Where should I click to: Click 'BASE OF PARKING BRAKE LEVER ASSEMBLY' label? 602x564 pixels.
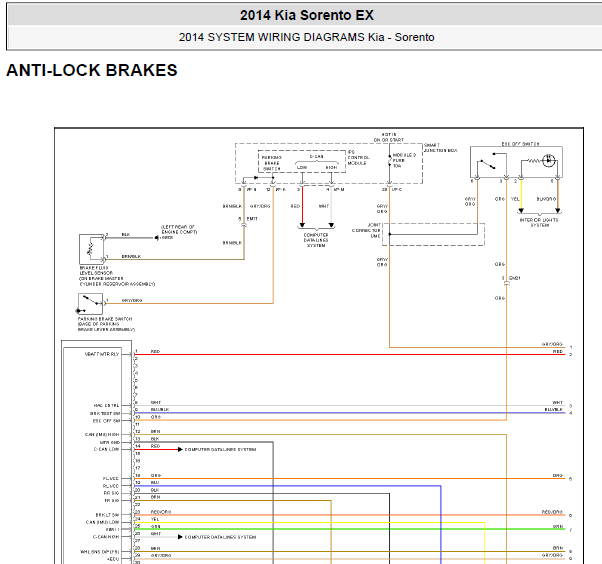106,327
